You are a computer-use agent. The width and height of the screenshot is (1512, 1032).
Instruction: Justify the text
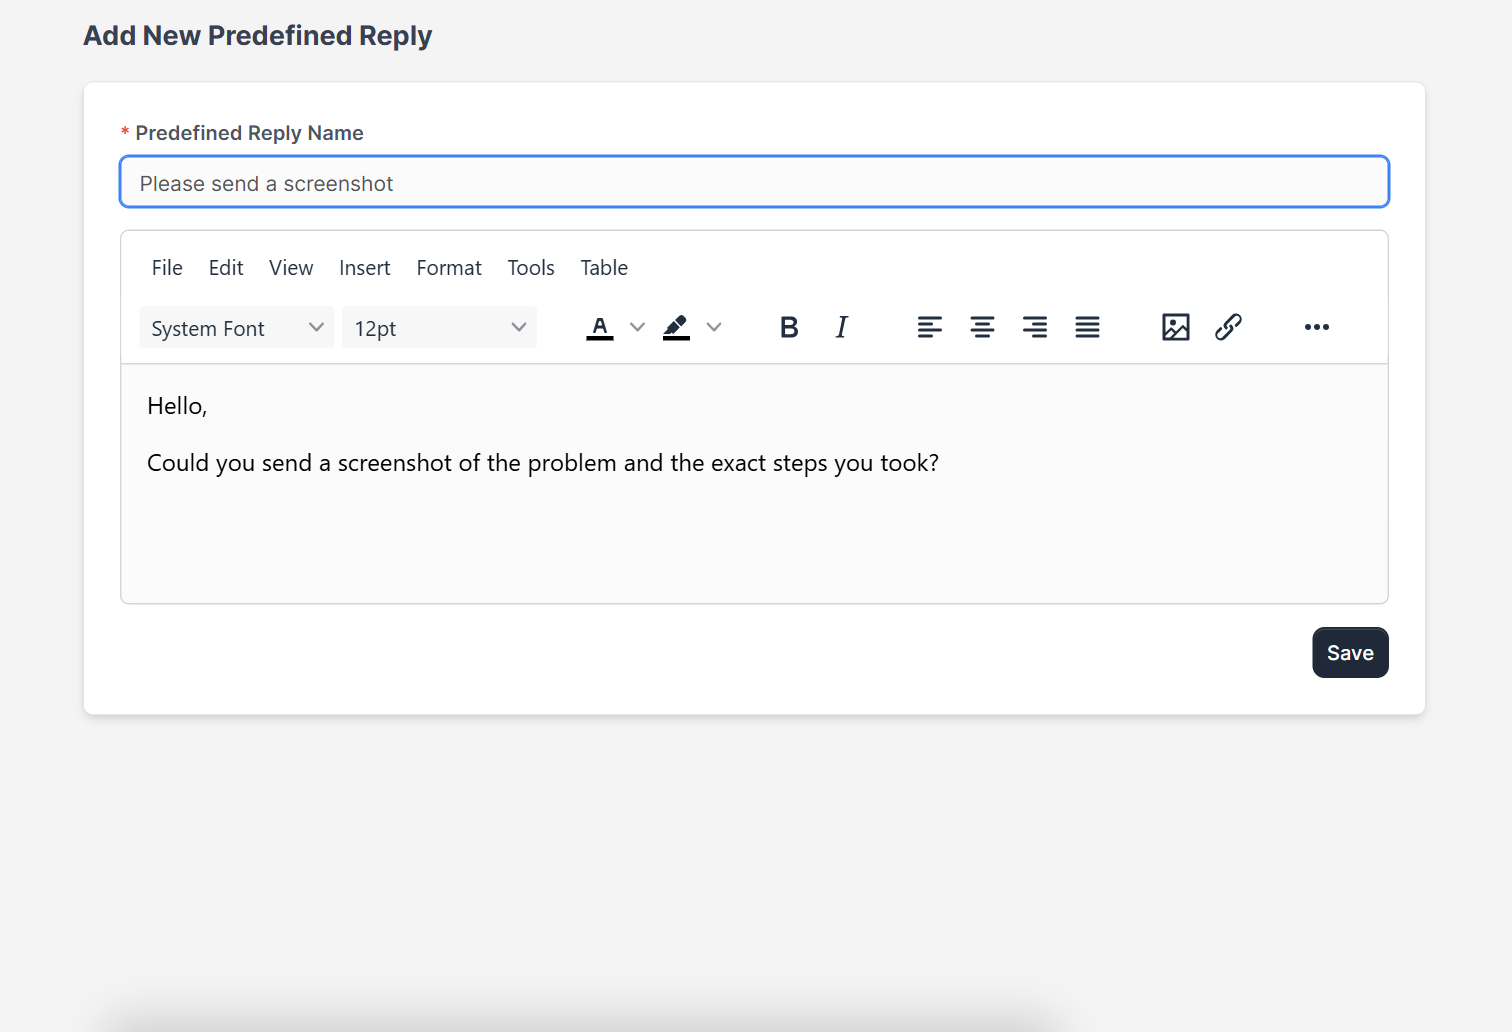1088,327
